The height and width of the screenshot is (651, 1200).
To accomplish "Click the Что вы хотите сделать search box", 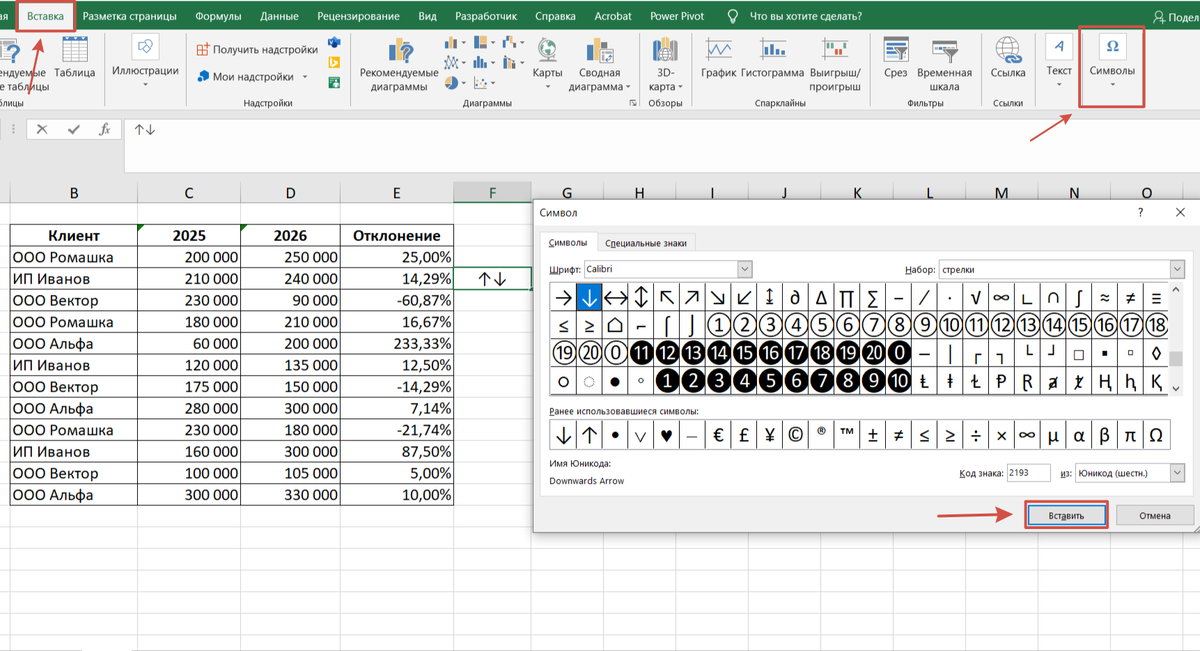I will tap(806, 16).
